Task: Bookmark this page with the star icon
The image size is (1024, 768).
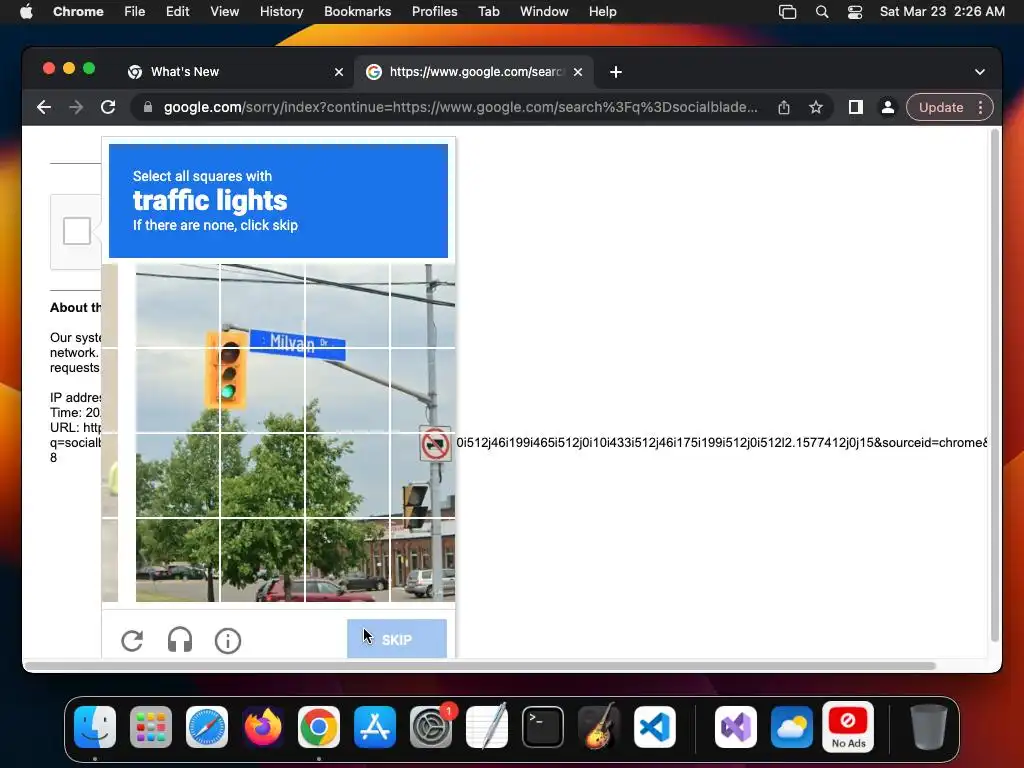Action: tap(816, 107)
